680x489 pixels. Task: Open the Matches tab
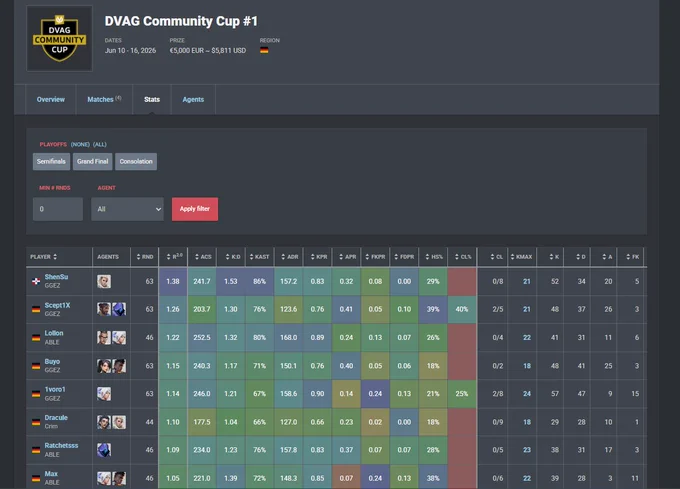[104, 100]
